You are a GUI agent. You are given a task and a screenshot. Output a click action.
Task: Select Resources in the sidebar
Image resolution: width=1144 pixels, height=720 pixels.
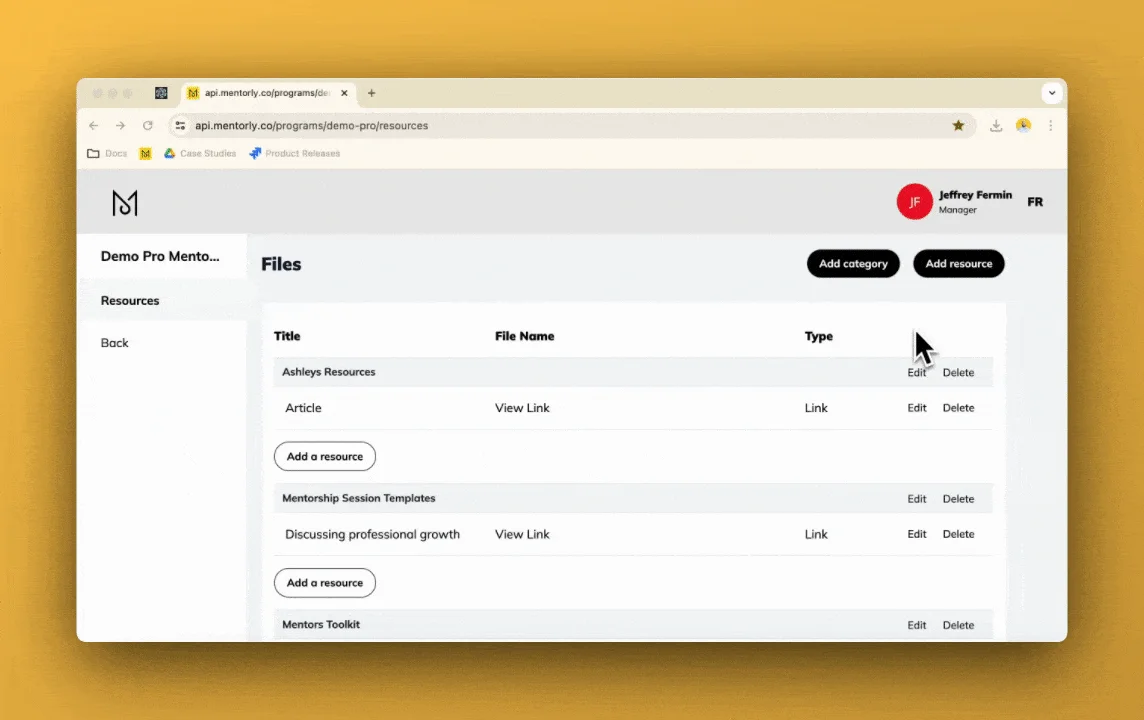[x=130, y=301]
